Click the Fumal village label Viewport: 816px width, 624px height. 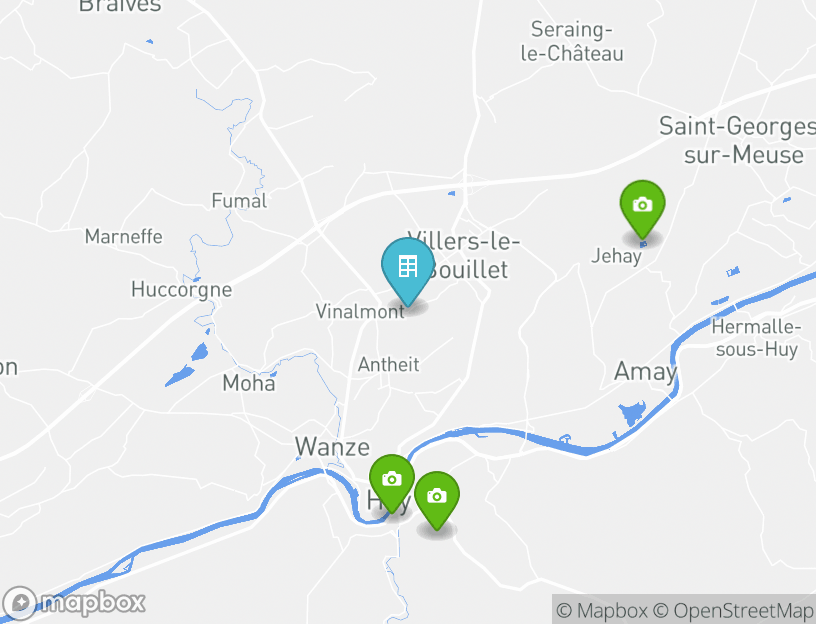click(x=239, y=201)
